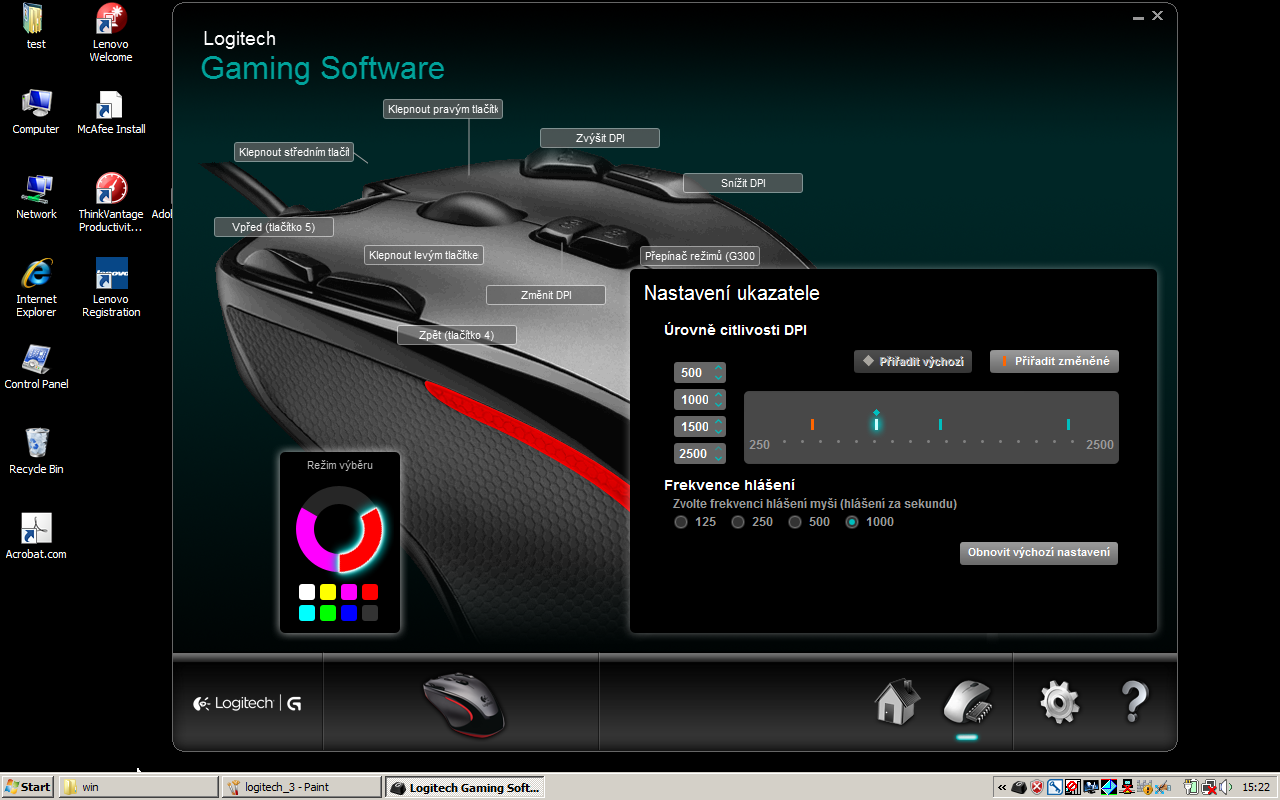Image resolution: width=1280 pixels, height=800 pixels.
Task: Pick the cyan color swatch
Action: click(x=307, y=613)
